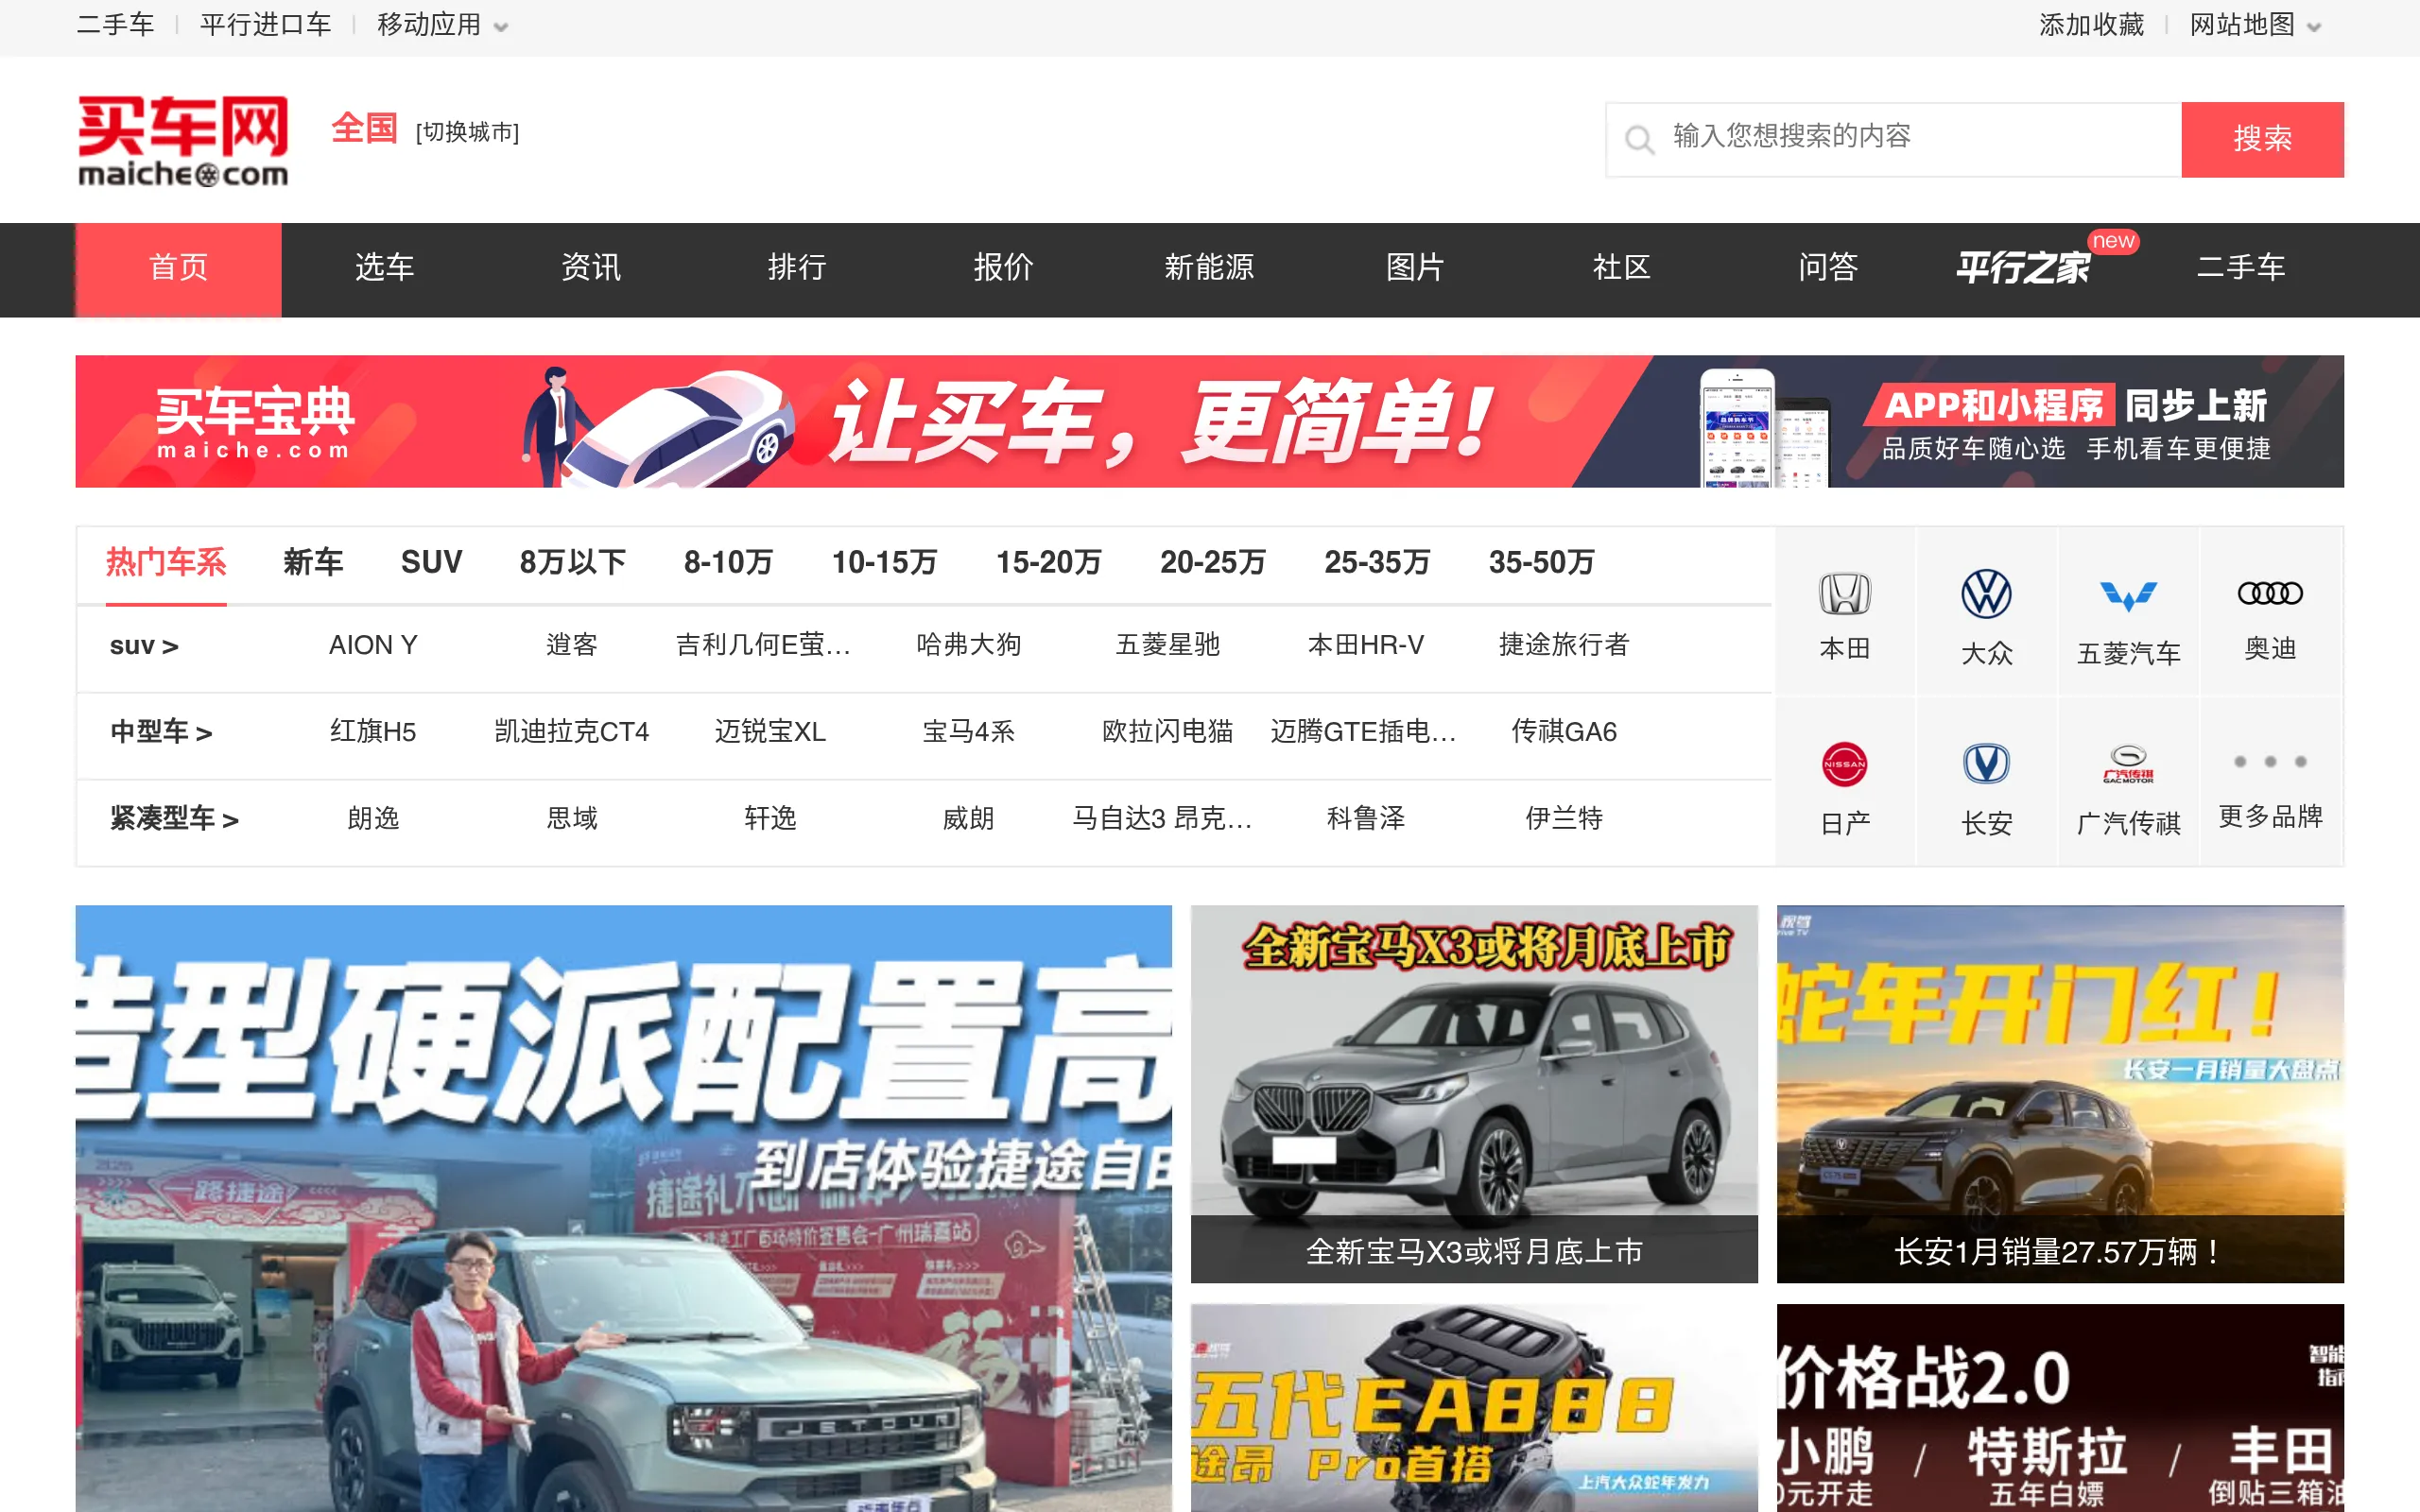This screenshot has height=1512, width=2420.
Task: Open the 传祺GA6 model link
Action: point(1564,732)
